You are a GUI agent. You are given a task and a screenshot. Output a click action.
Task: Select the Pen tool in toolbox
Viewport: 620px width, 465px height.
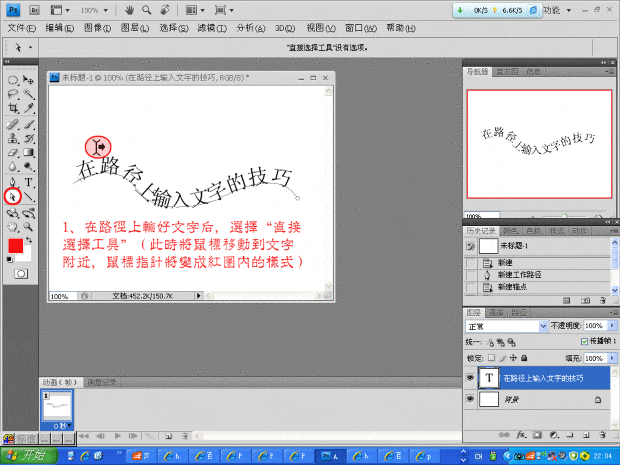point(13,181)
